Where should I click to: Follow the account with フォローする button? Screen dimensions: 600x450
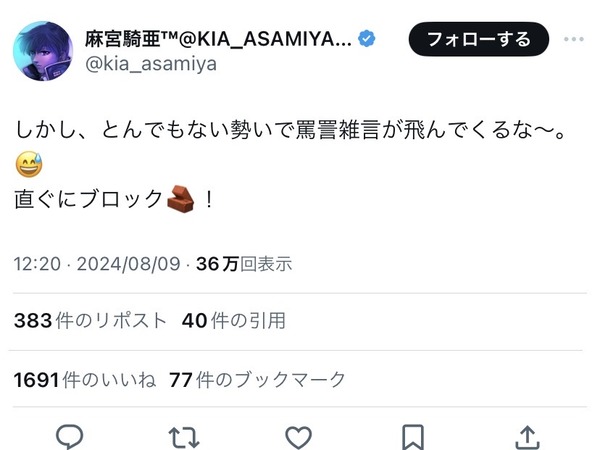pyautogui.click(x=479, y=39)
